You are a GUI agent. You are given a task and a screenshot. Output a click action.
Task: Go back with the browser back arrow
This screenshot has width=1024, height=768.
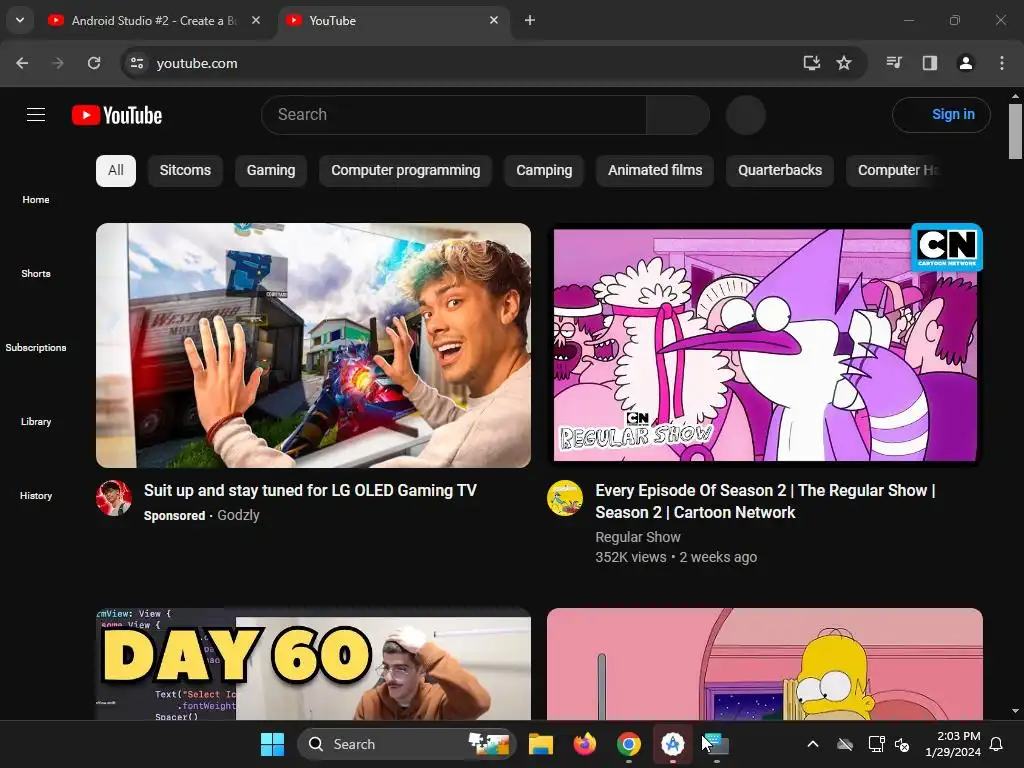coord(22,63)
